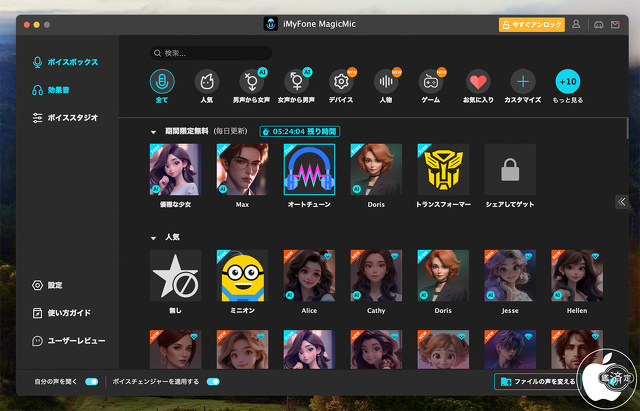Open the 人気 popular category icon

207,82
